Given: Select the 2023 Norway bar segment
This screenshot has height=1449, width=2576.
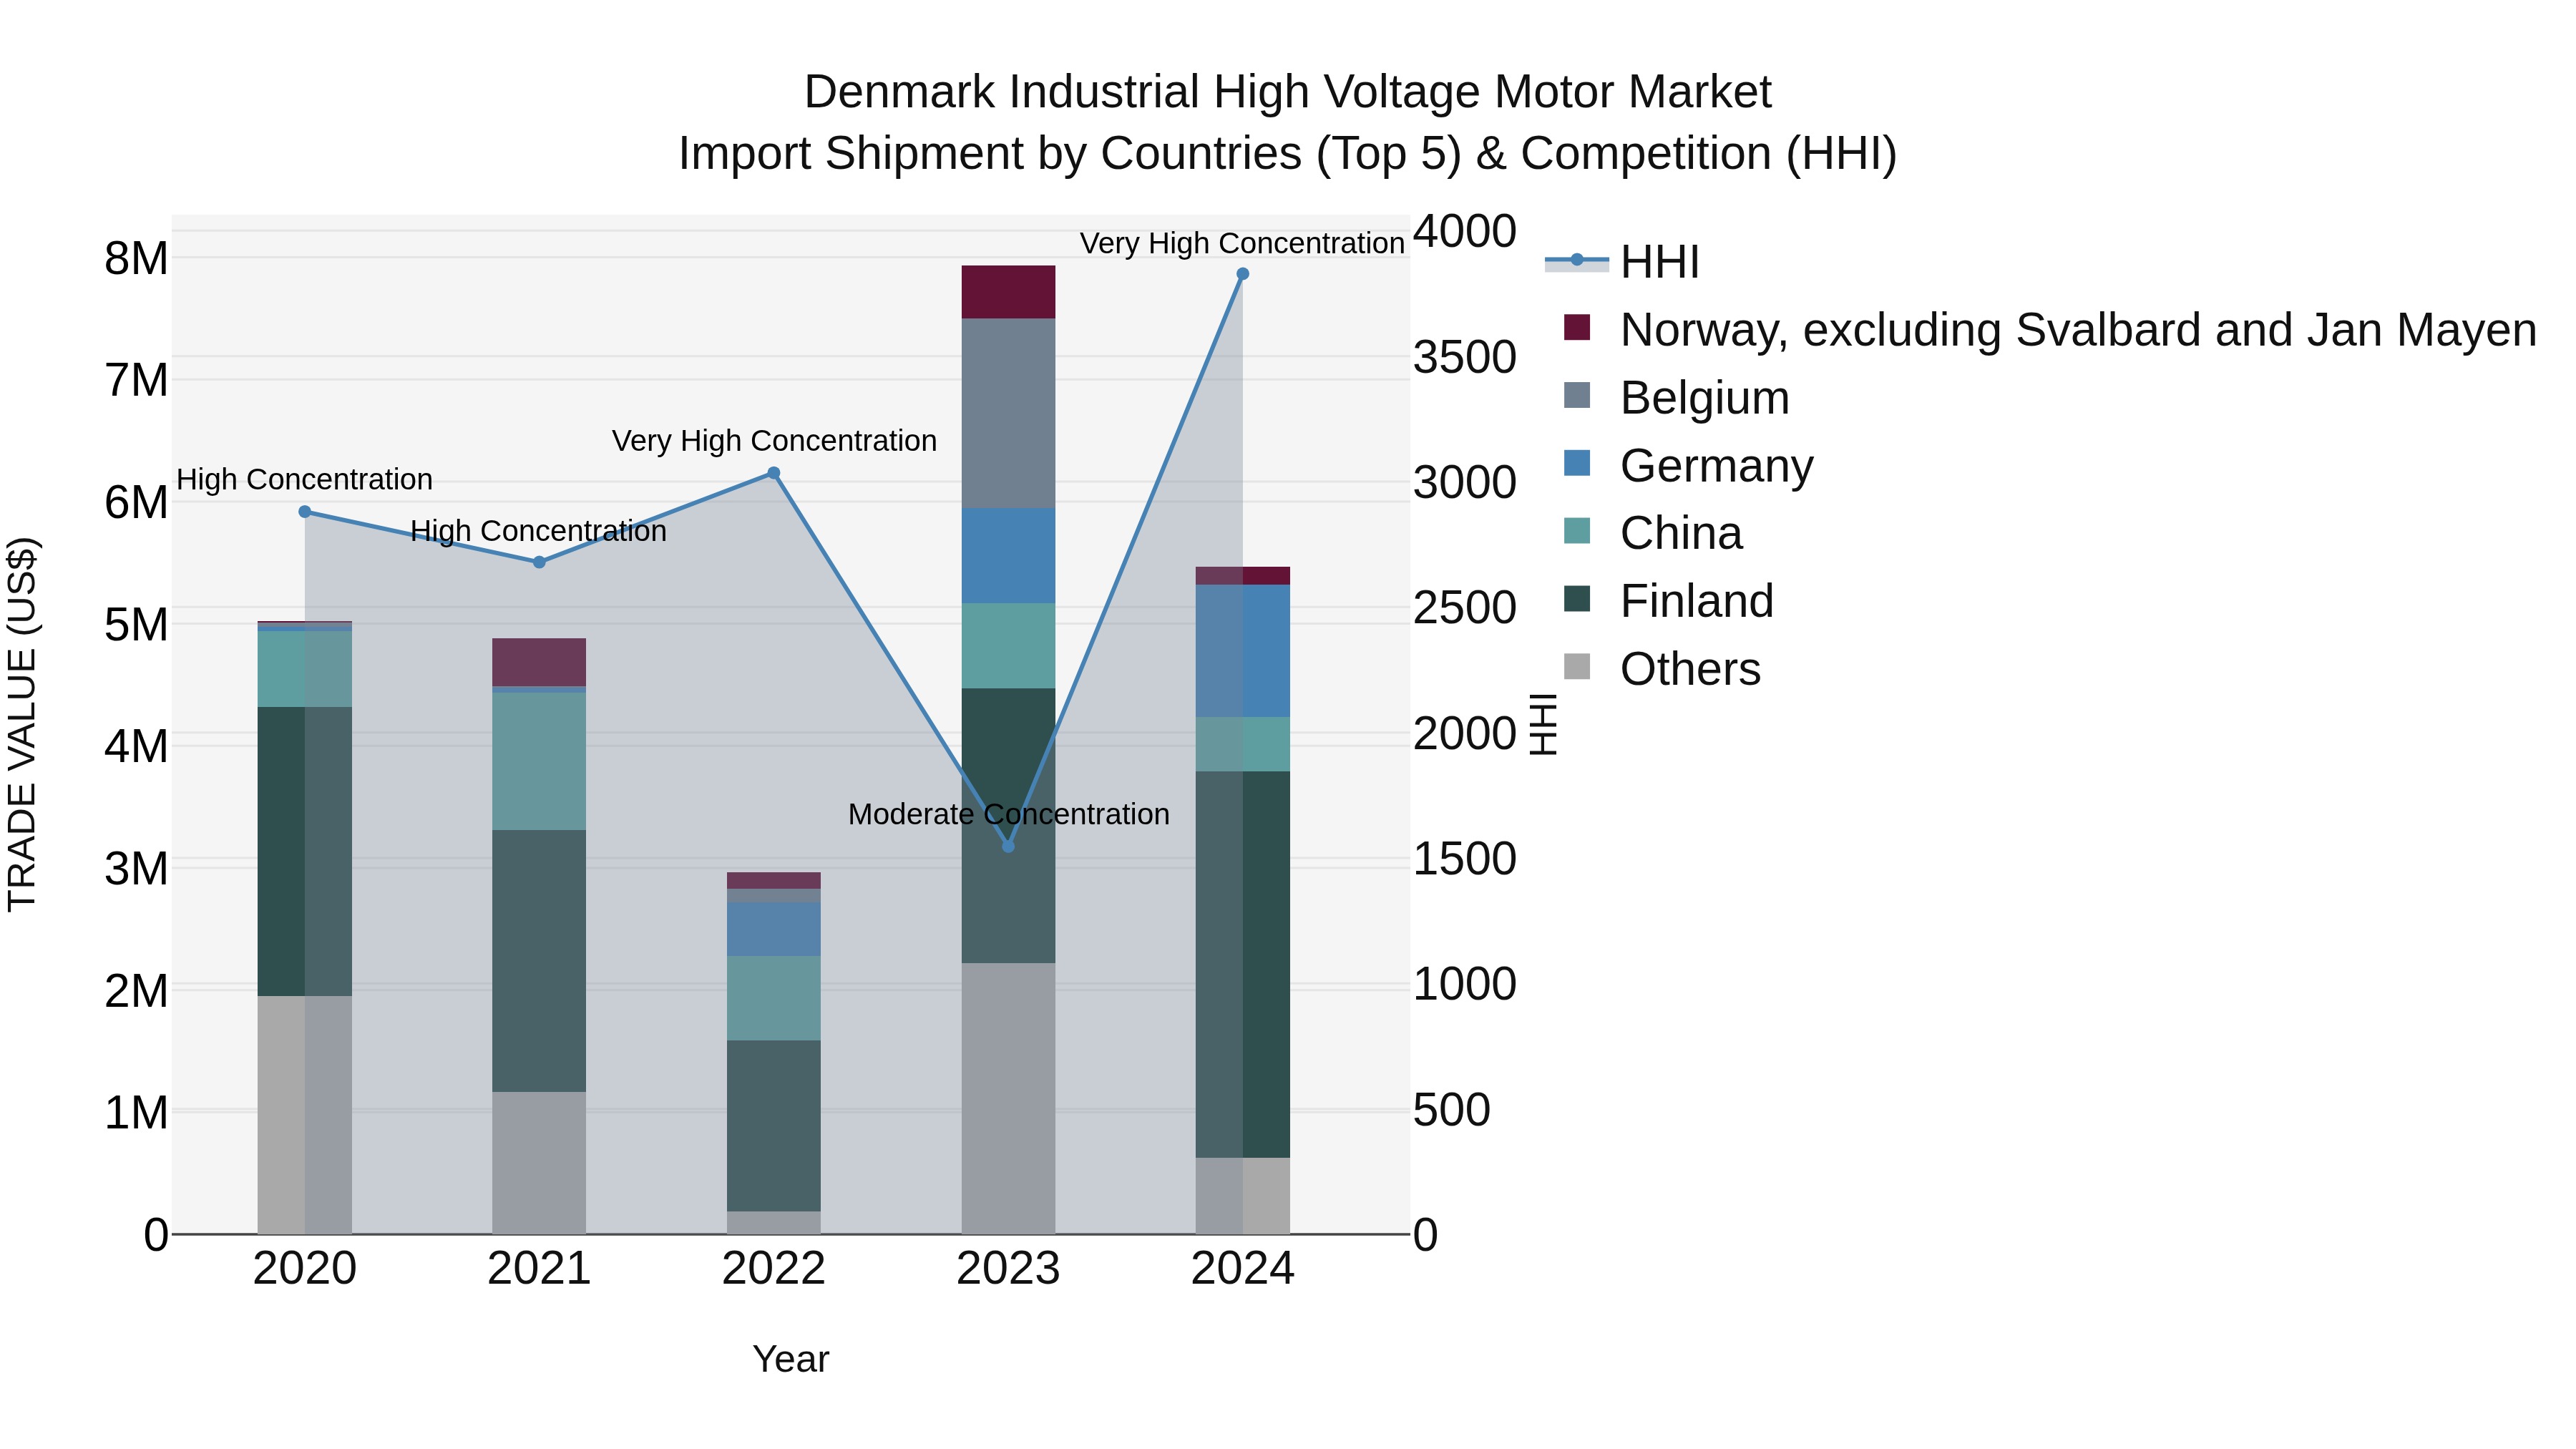Looking at the screenshot, I should click(1008, 292).
